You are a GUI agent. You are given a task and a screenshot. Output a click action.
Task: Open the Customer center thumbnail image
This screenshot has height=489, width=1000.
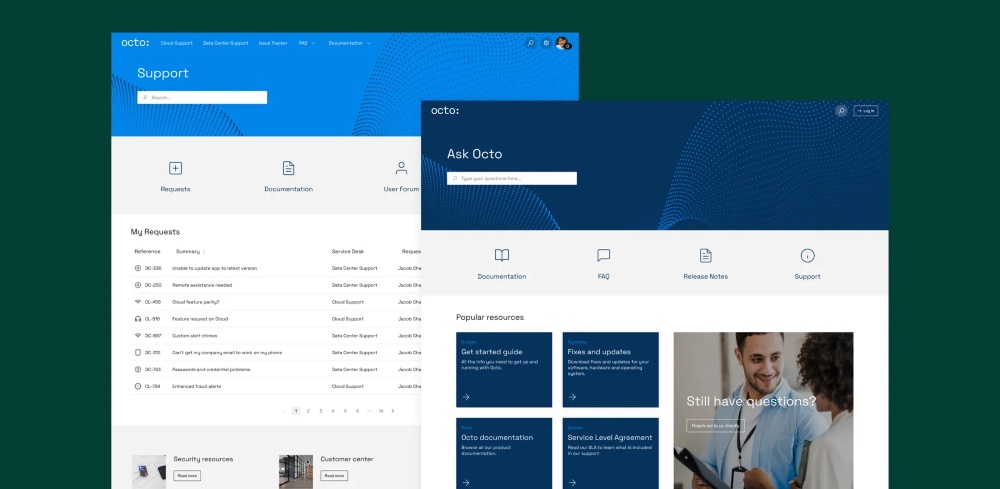point(296,472)
